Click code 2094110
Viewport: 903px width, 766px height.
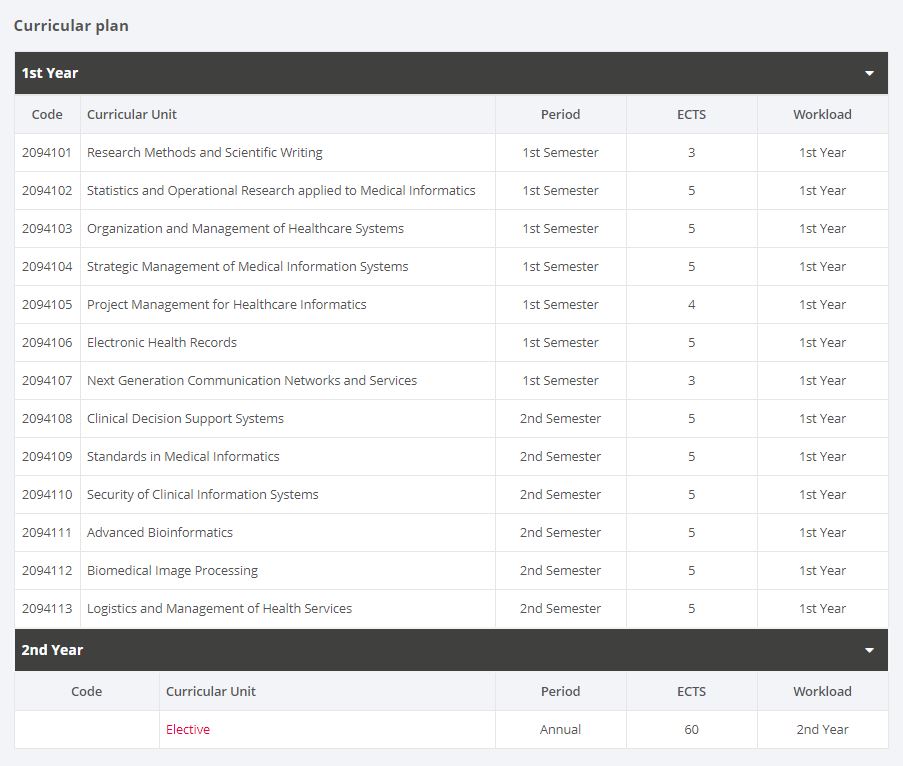[x=47, y=495]
